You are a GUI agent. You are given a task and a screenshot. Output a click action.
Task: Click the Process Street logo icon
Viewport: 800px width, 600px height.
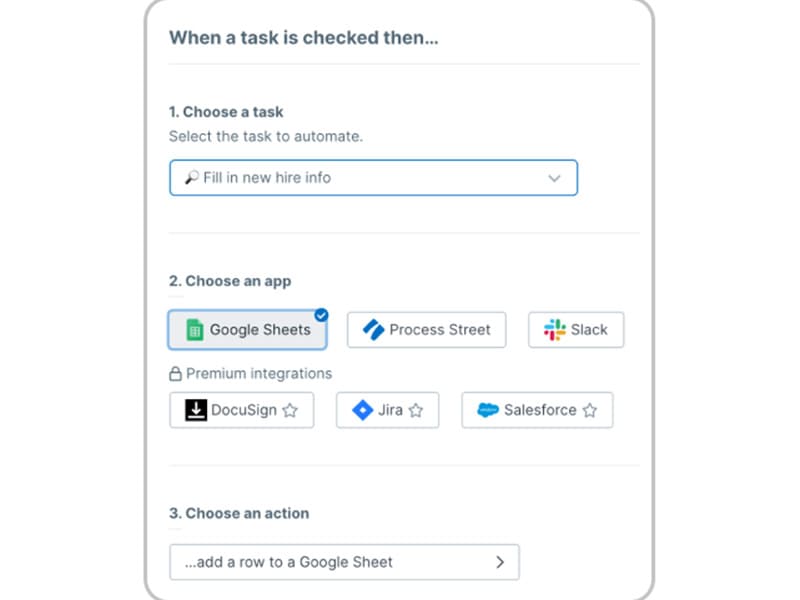[x=372, y=330]
